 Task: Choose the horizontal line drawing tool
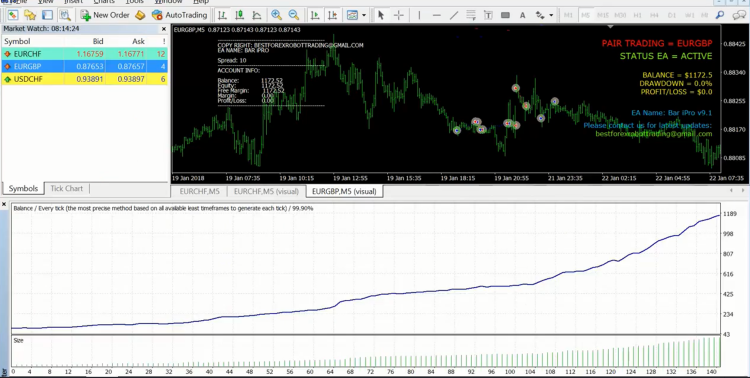436,15
